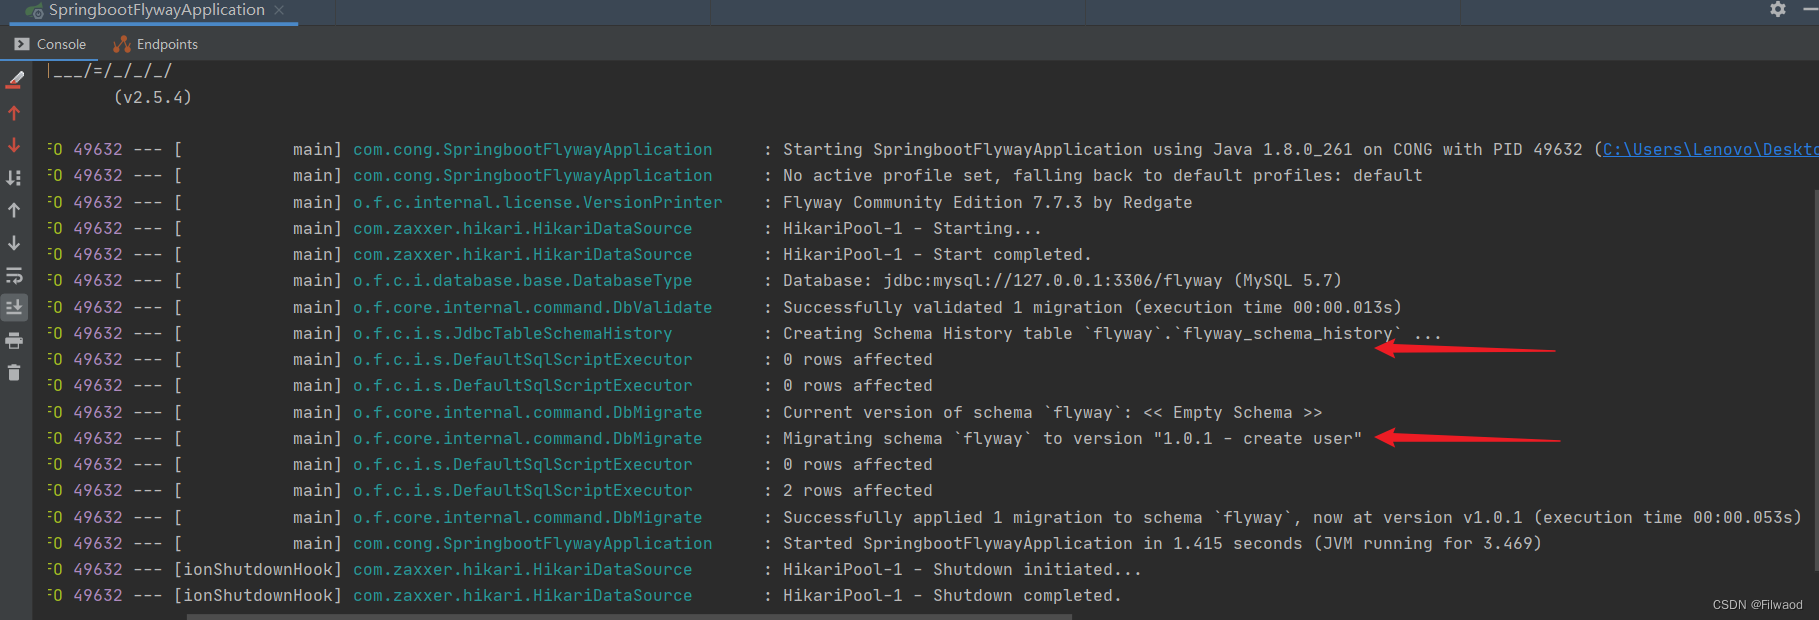
Task: Click the Endpoints tab's node icon
Action: tap(122, 44)
